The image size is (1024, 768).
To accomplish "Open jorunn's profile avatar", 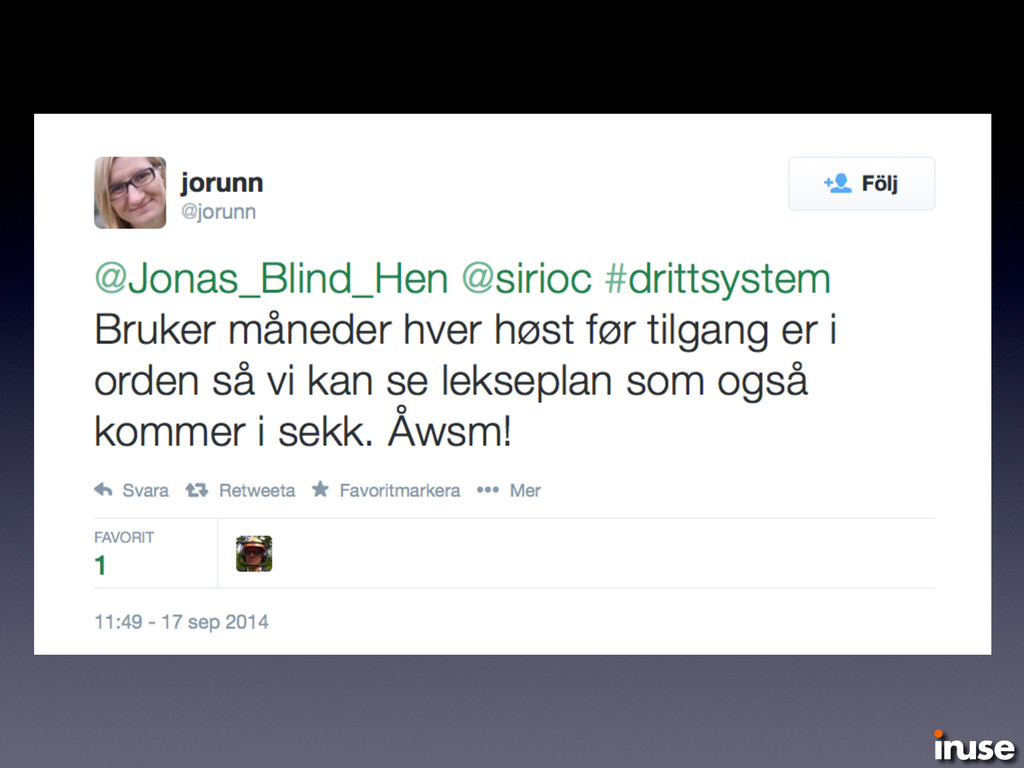I will [x=130, y=193].
